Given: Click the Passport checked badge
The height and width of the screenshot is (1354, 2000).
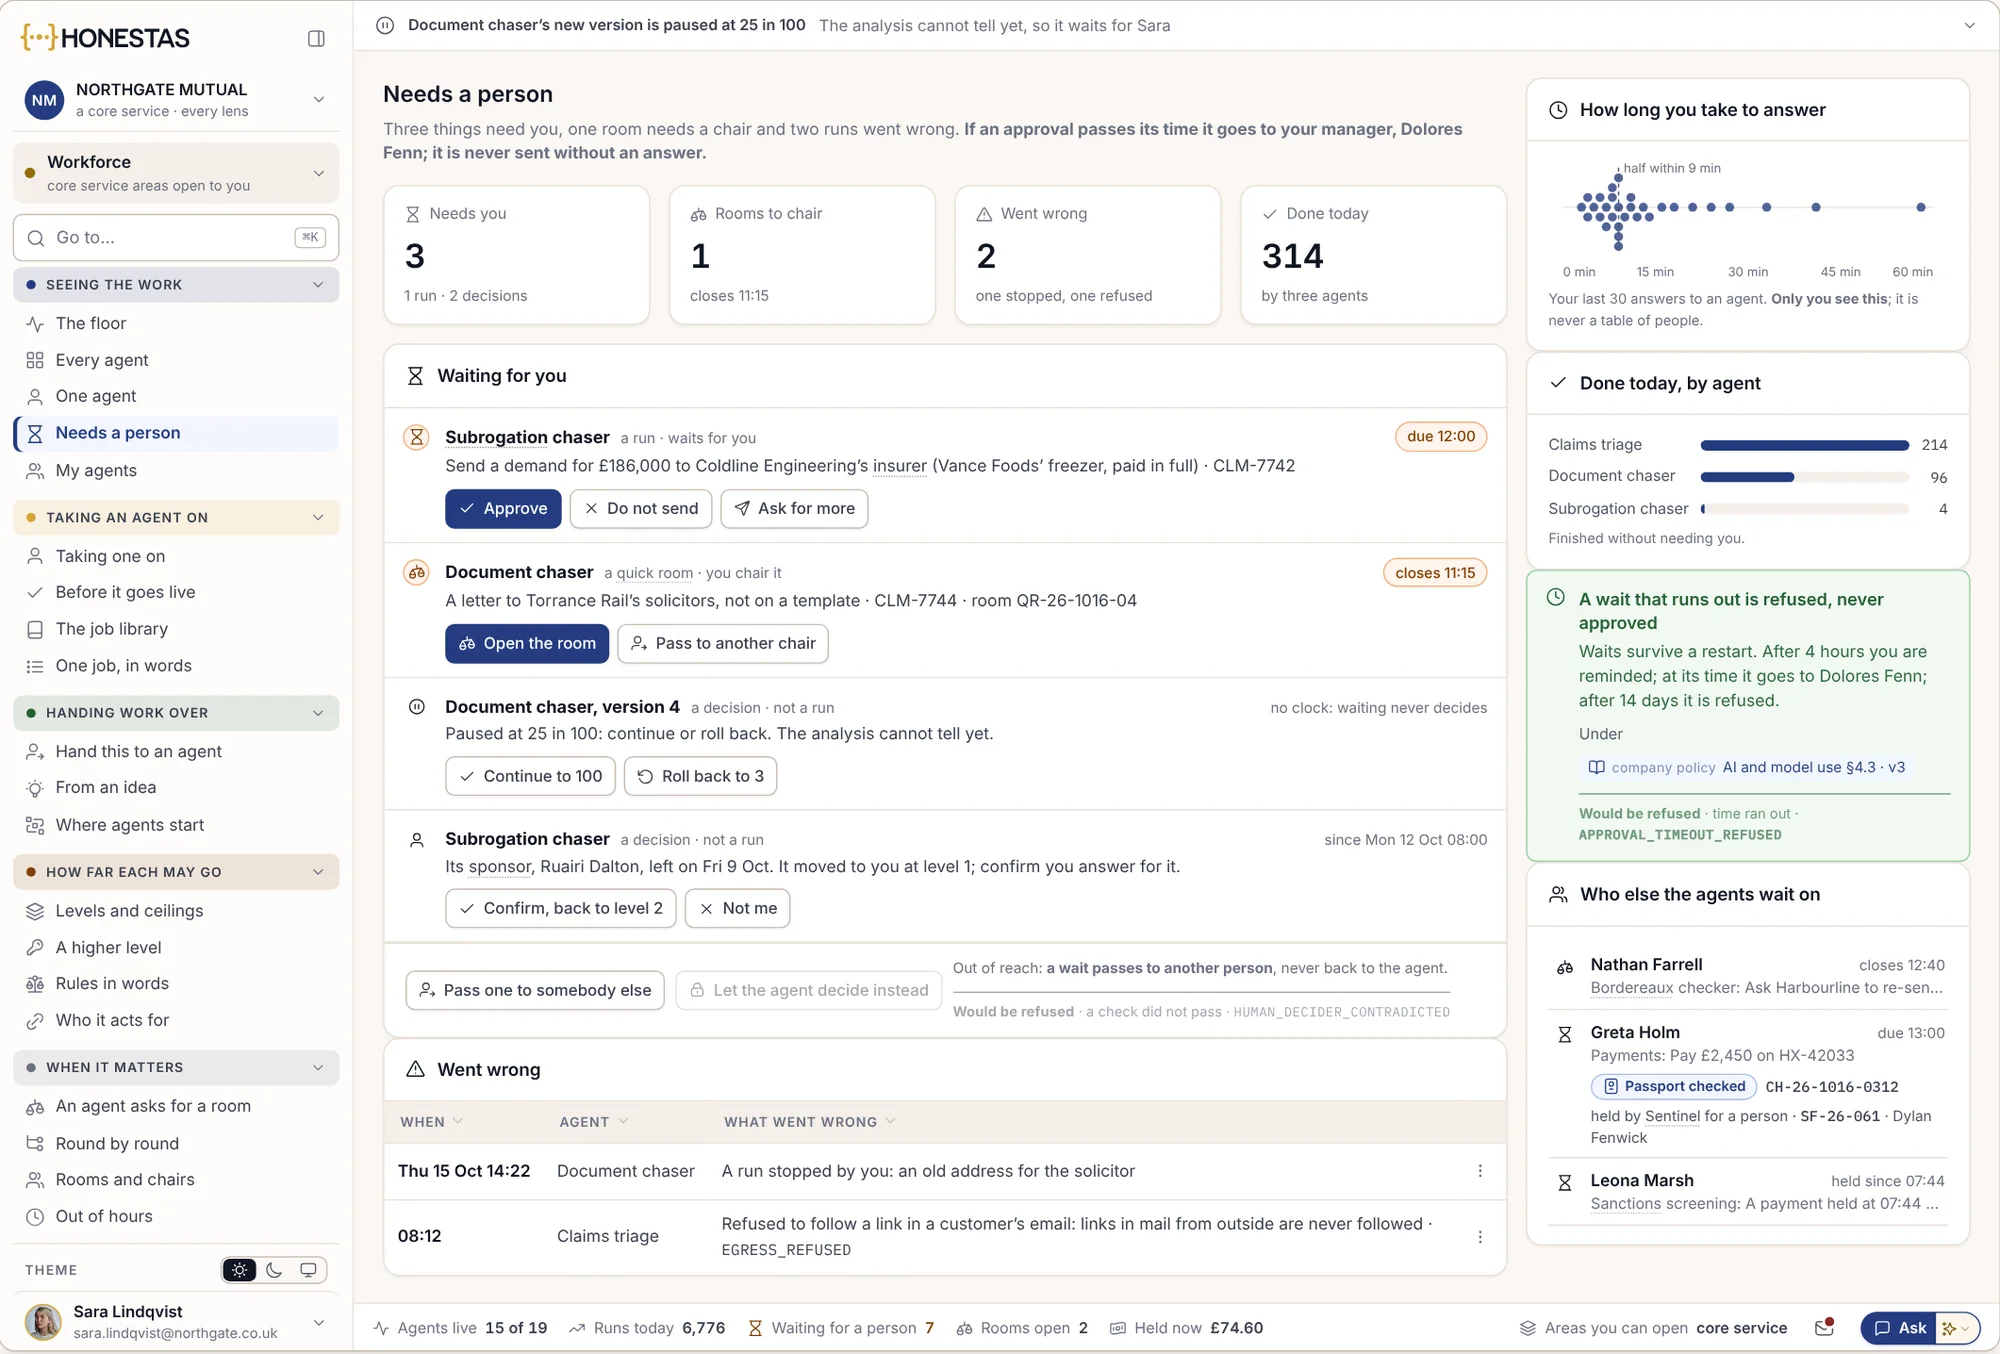Looking at the screenshot, I should 1674,1086.
